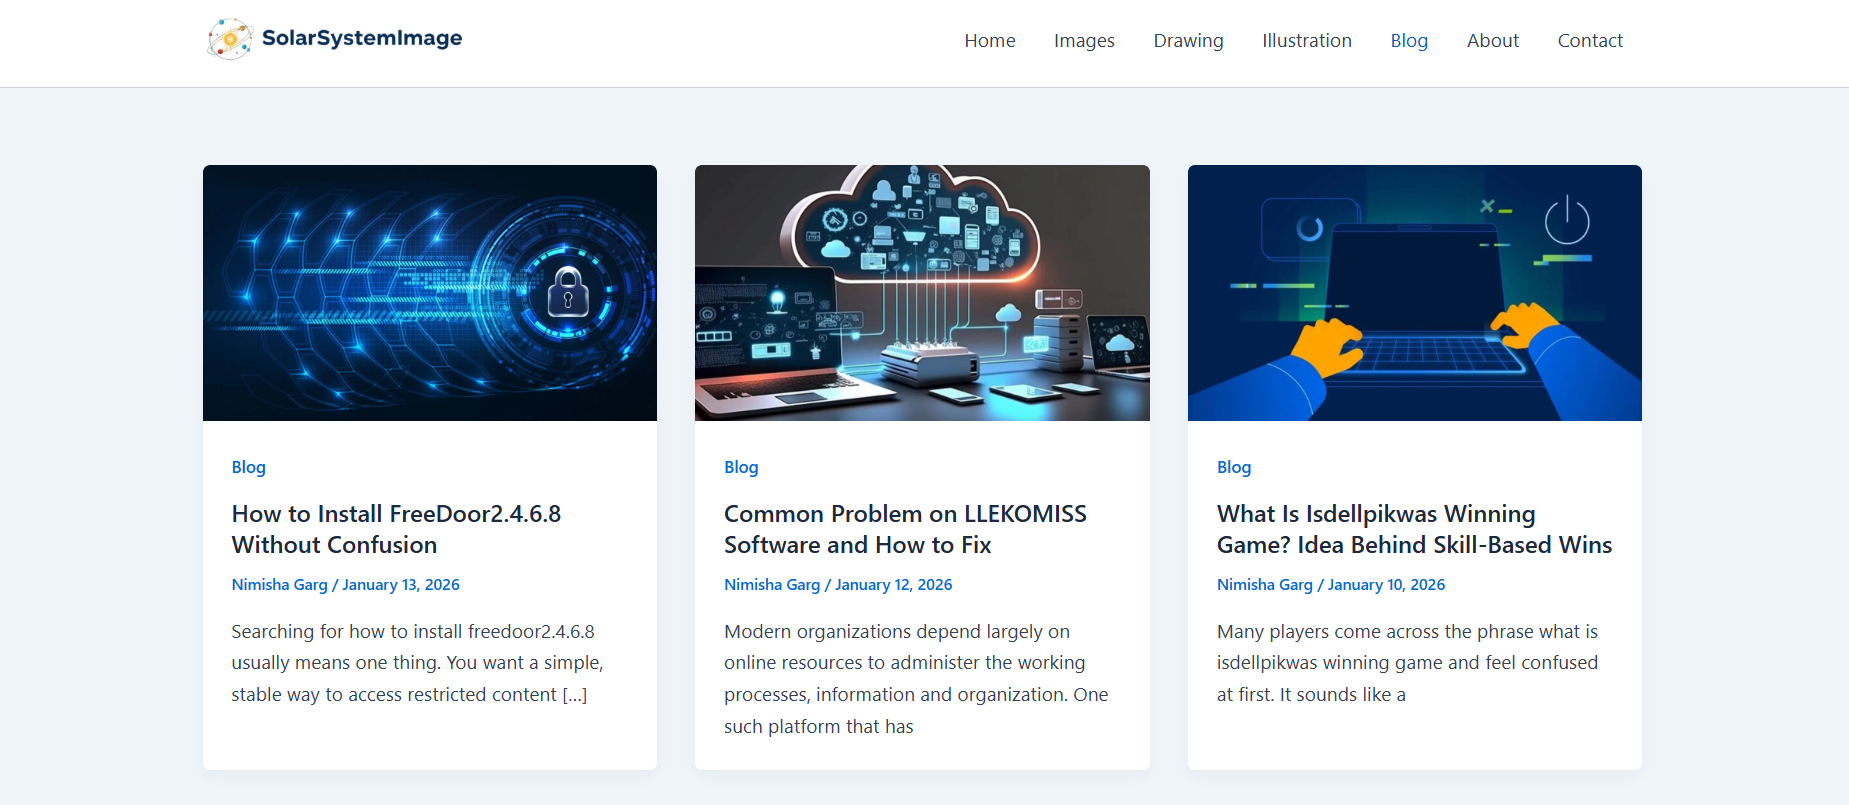Image resolution: width=1849 pixels, height=805 pixels.
Task: Click Blog category above the LLEKOMISS article
Action: tap(741, 467)
